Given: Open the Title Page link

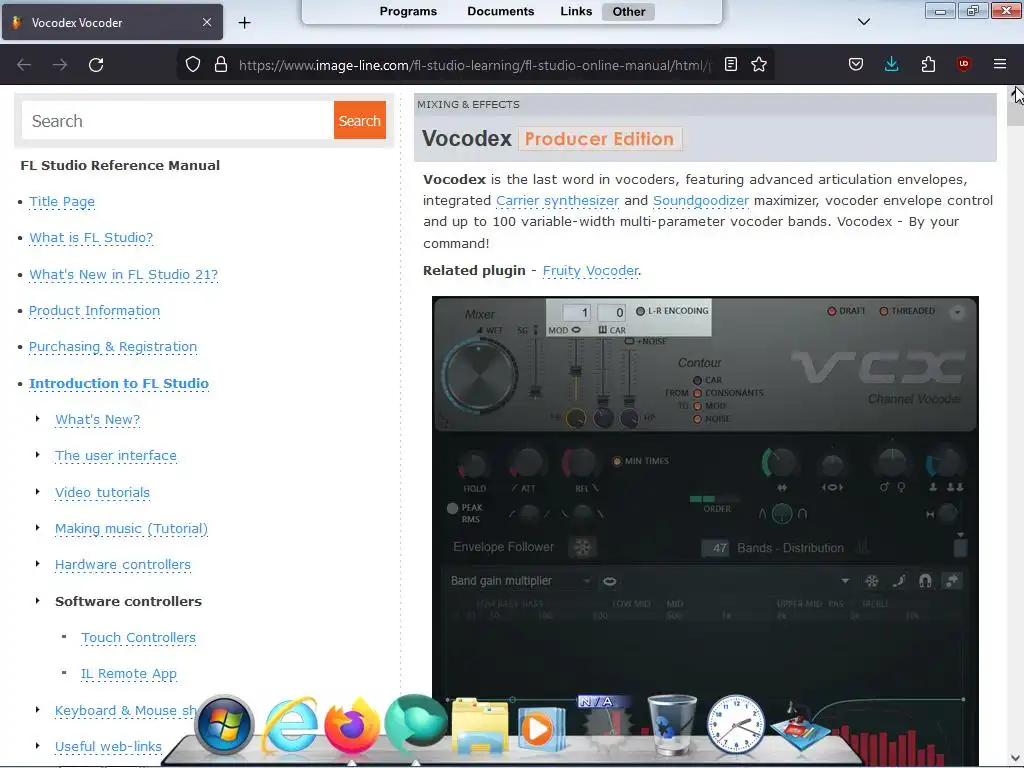Looking at the screenshot, I should coord(62,202).
